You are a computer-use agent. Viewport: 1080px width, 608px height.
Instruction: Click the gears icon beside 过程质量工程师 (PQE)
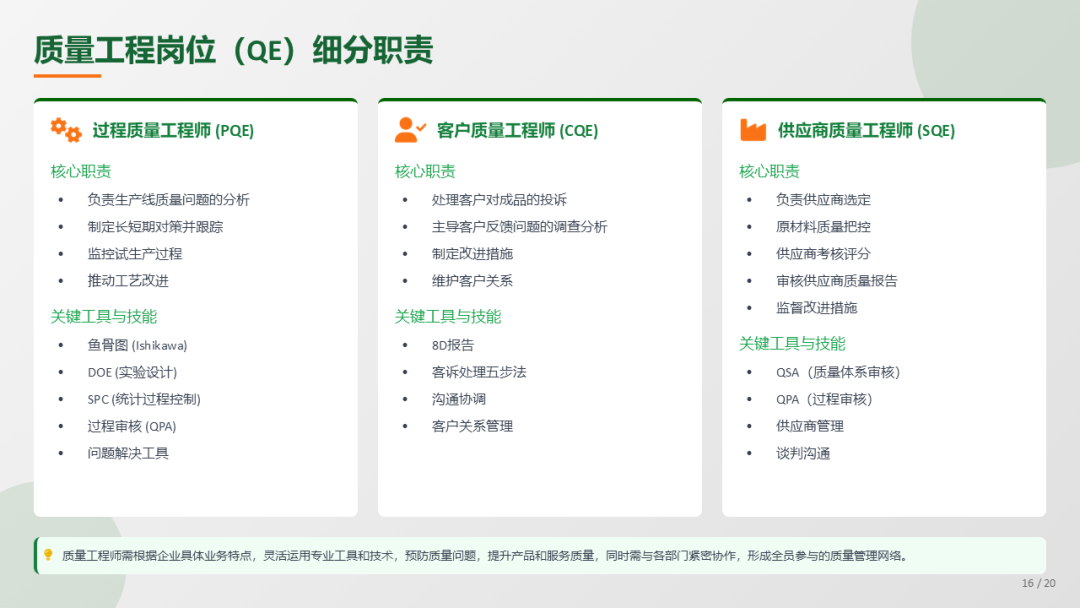pos(66,130)
